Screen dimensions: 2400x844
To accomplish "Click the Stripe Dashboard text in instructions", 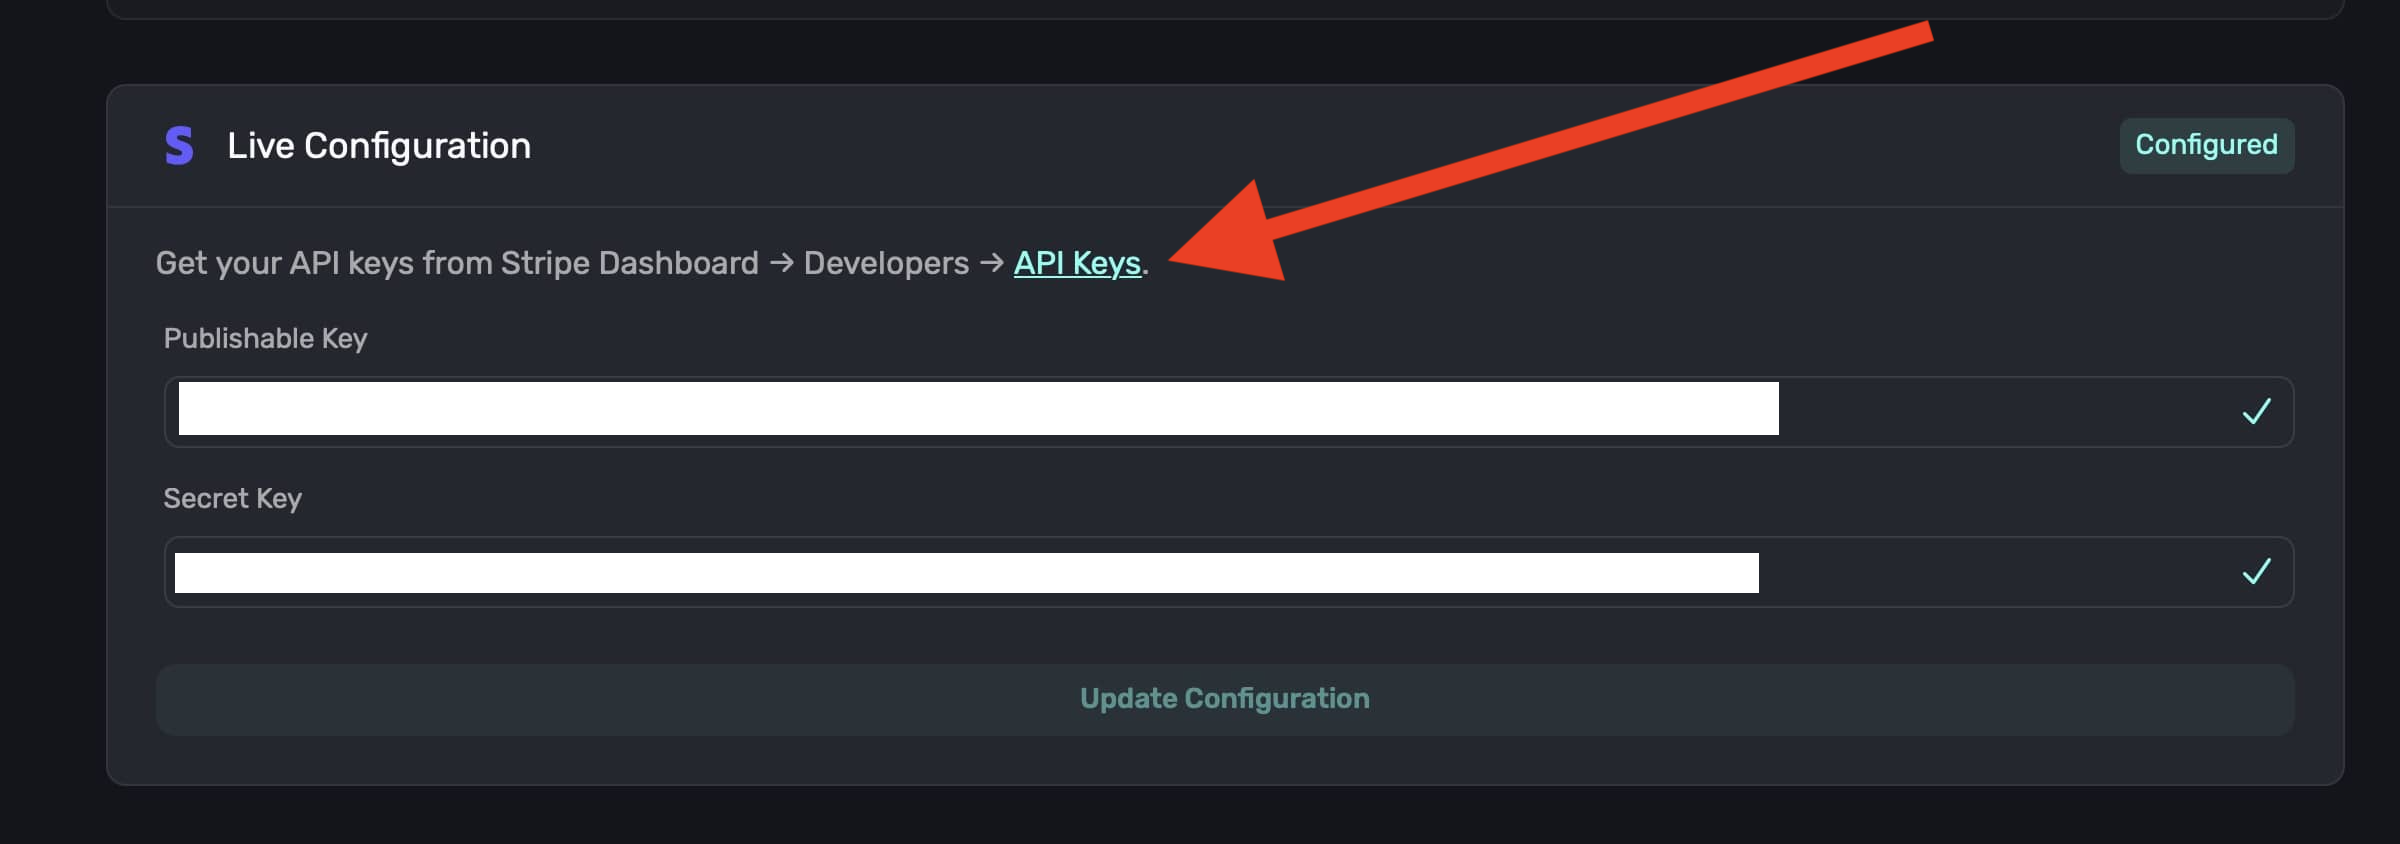I will [629, 263].
